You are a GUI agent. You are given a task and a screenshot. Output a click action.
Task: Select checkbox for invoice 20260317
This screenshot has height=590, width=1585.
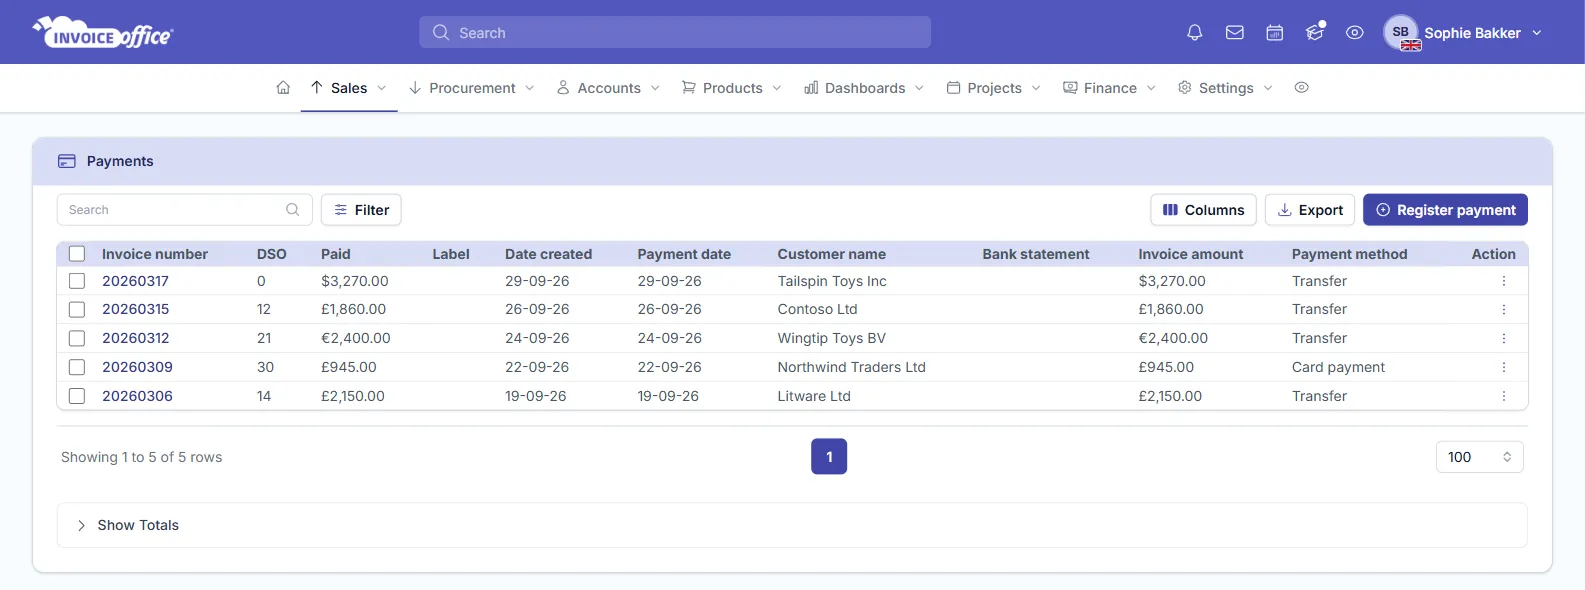[77, 281]
